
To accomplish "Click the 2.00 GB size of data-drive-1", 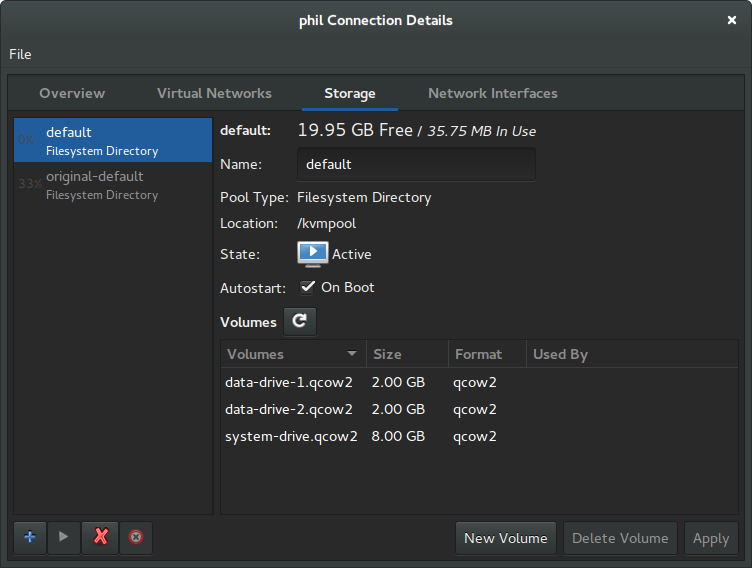I will coord(398,382).
